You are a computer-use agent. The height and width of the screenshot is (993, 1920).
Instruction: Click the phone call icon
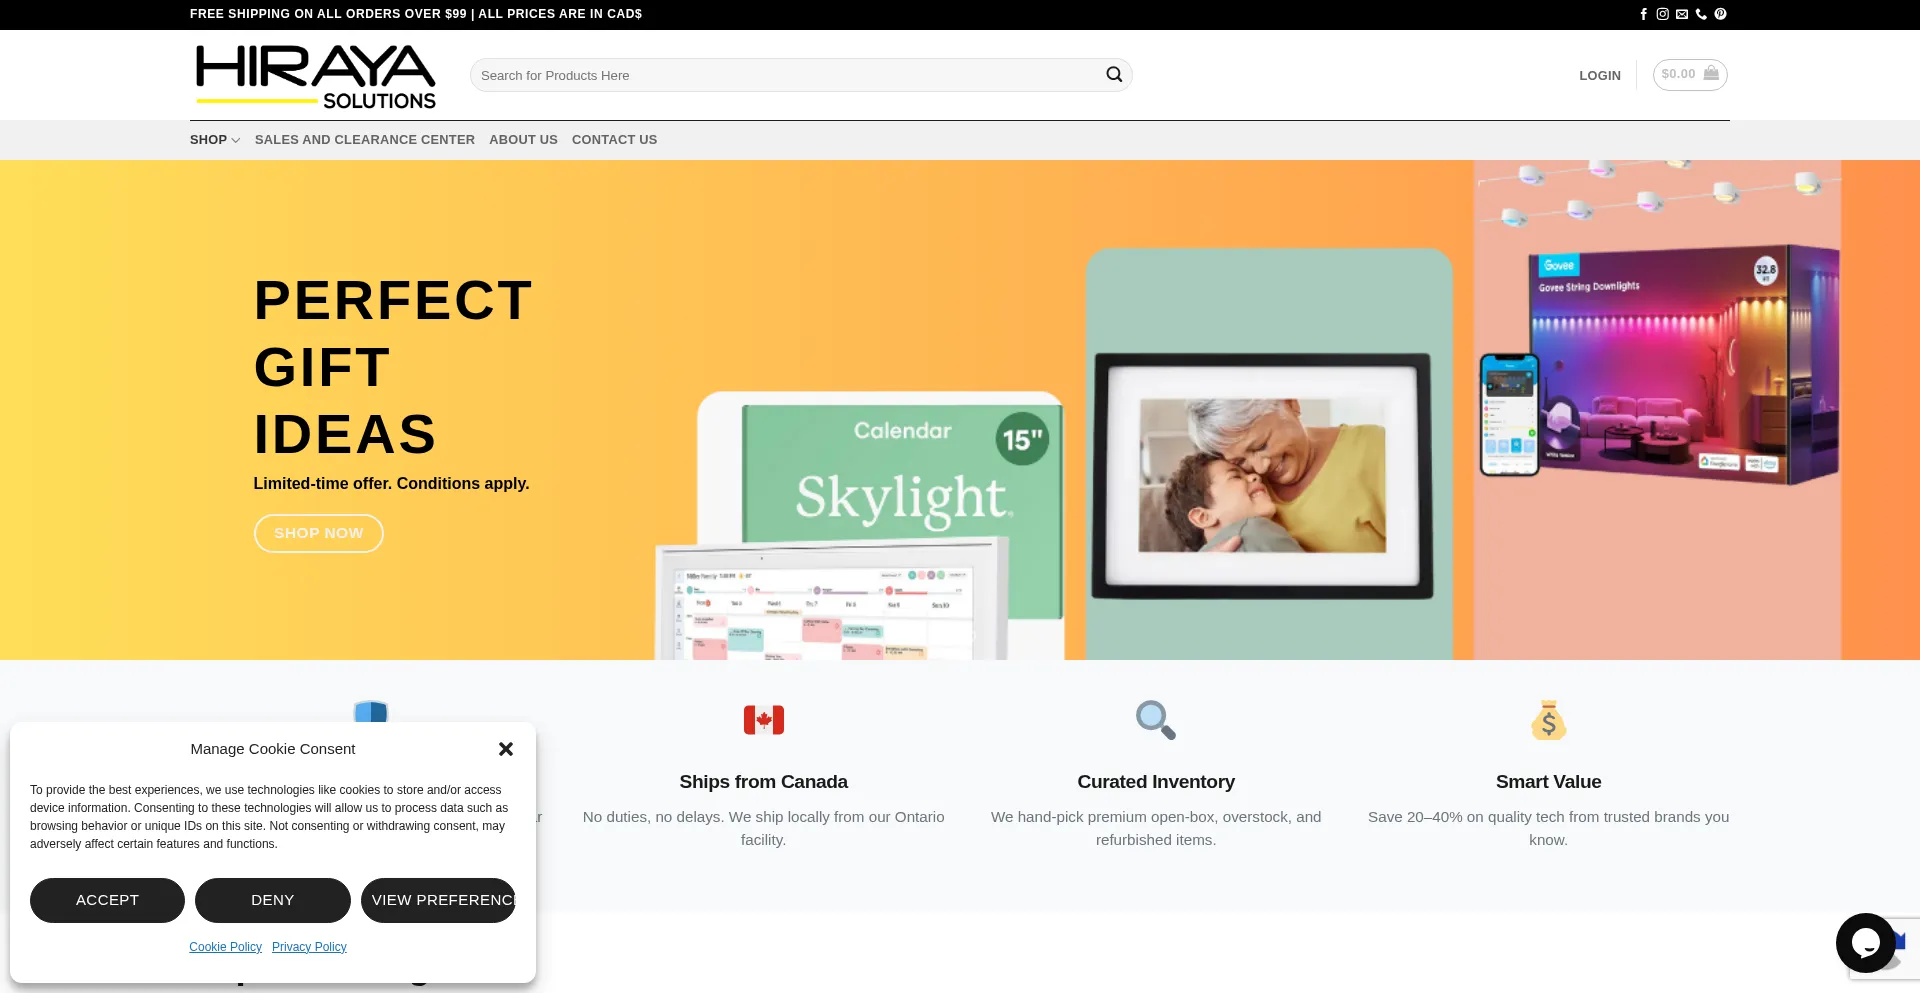1701,14
